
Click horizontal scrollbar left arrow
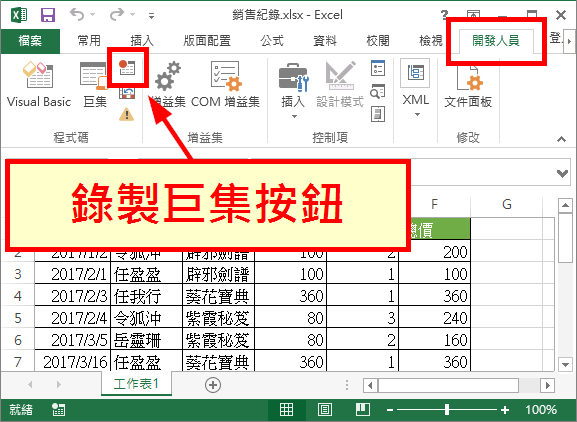click(x=370, y=386)
